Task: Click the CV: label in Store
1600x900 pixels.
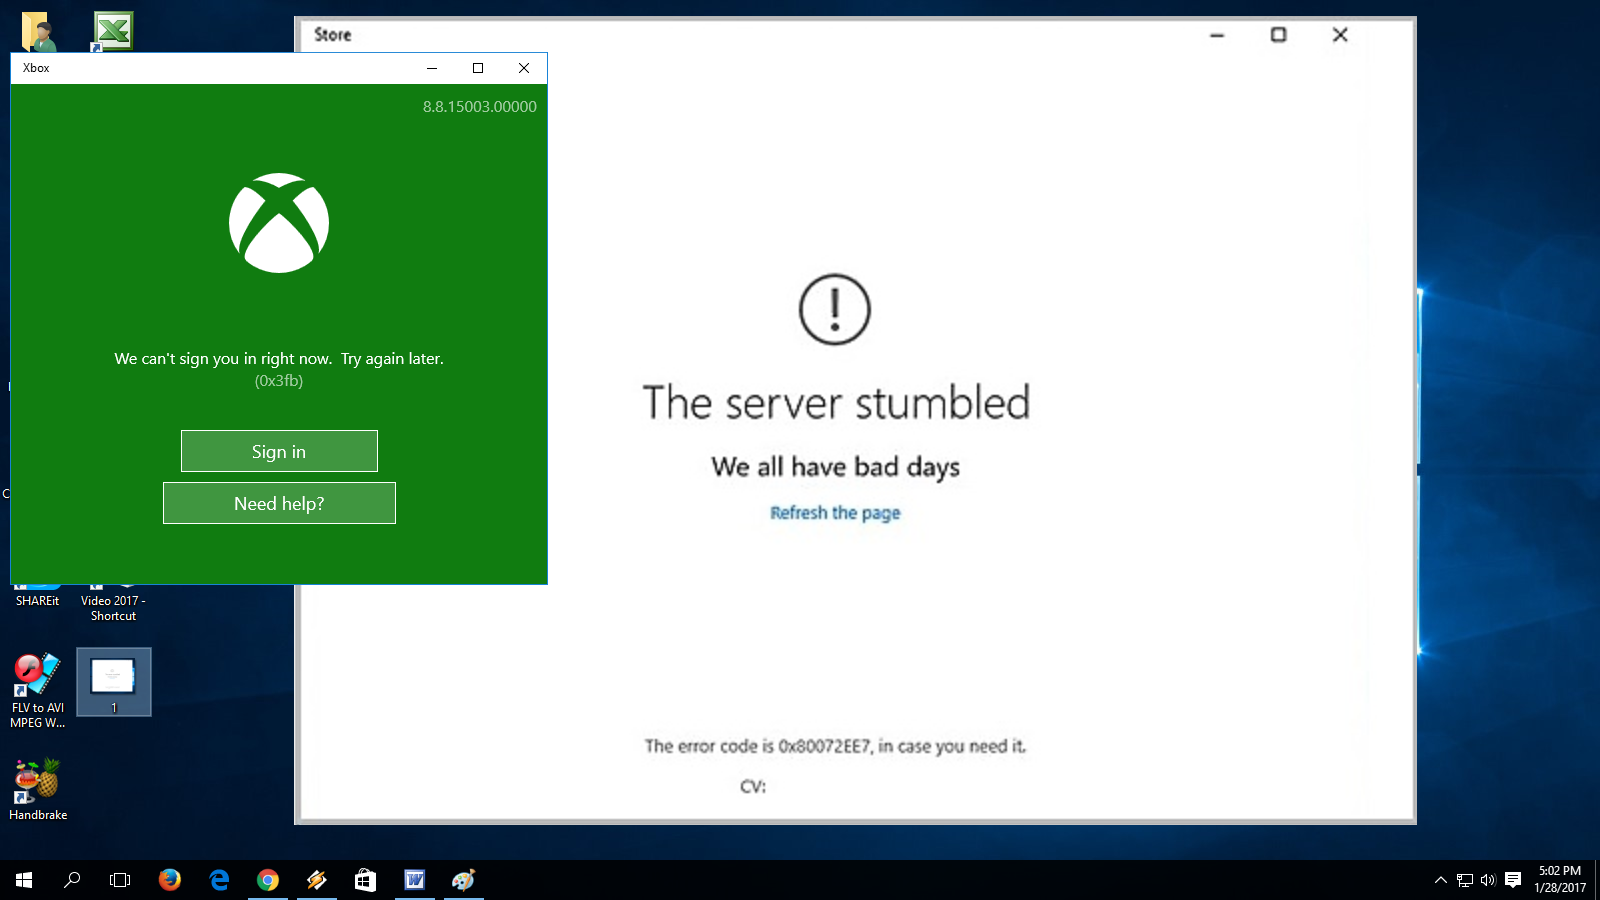Action: click(x=753, y=787)
